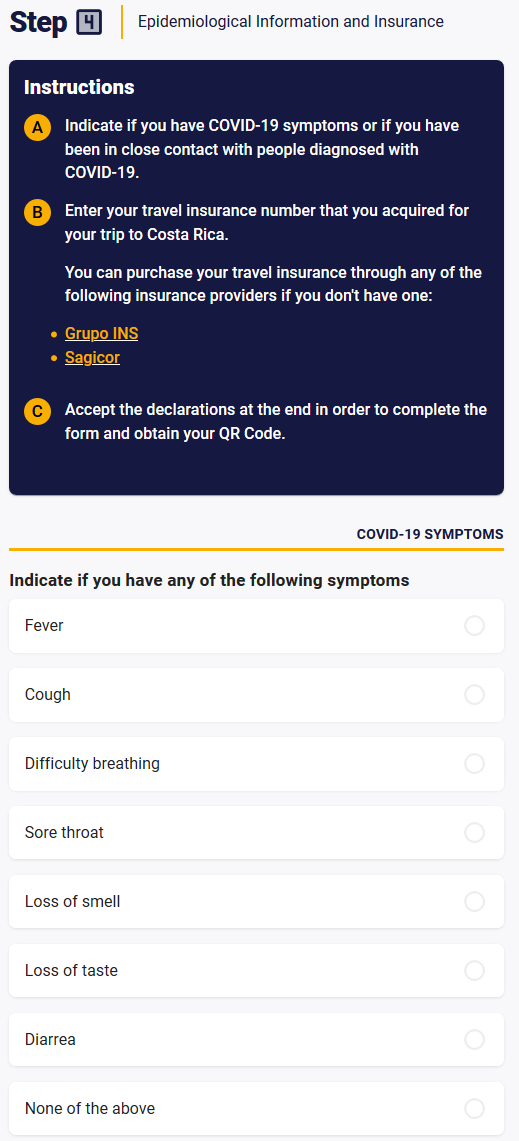This screenshot has height=1141, width=519.
Task: Select the Cough radio button
Action: pos(475,695)
